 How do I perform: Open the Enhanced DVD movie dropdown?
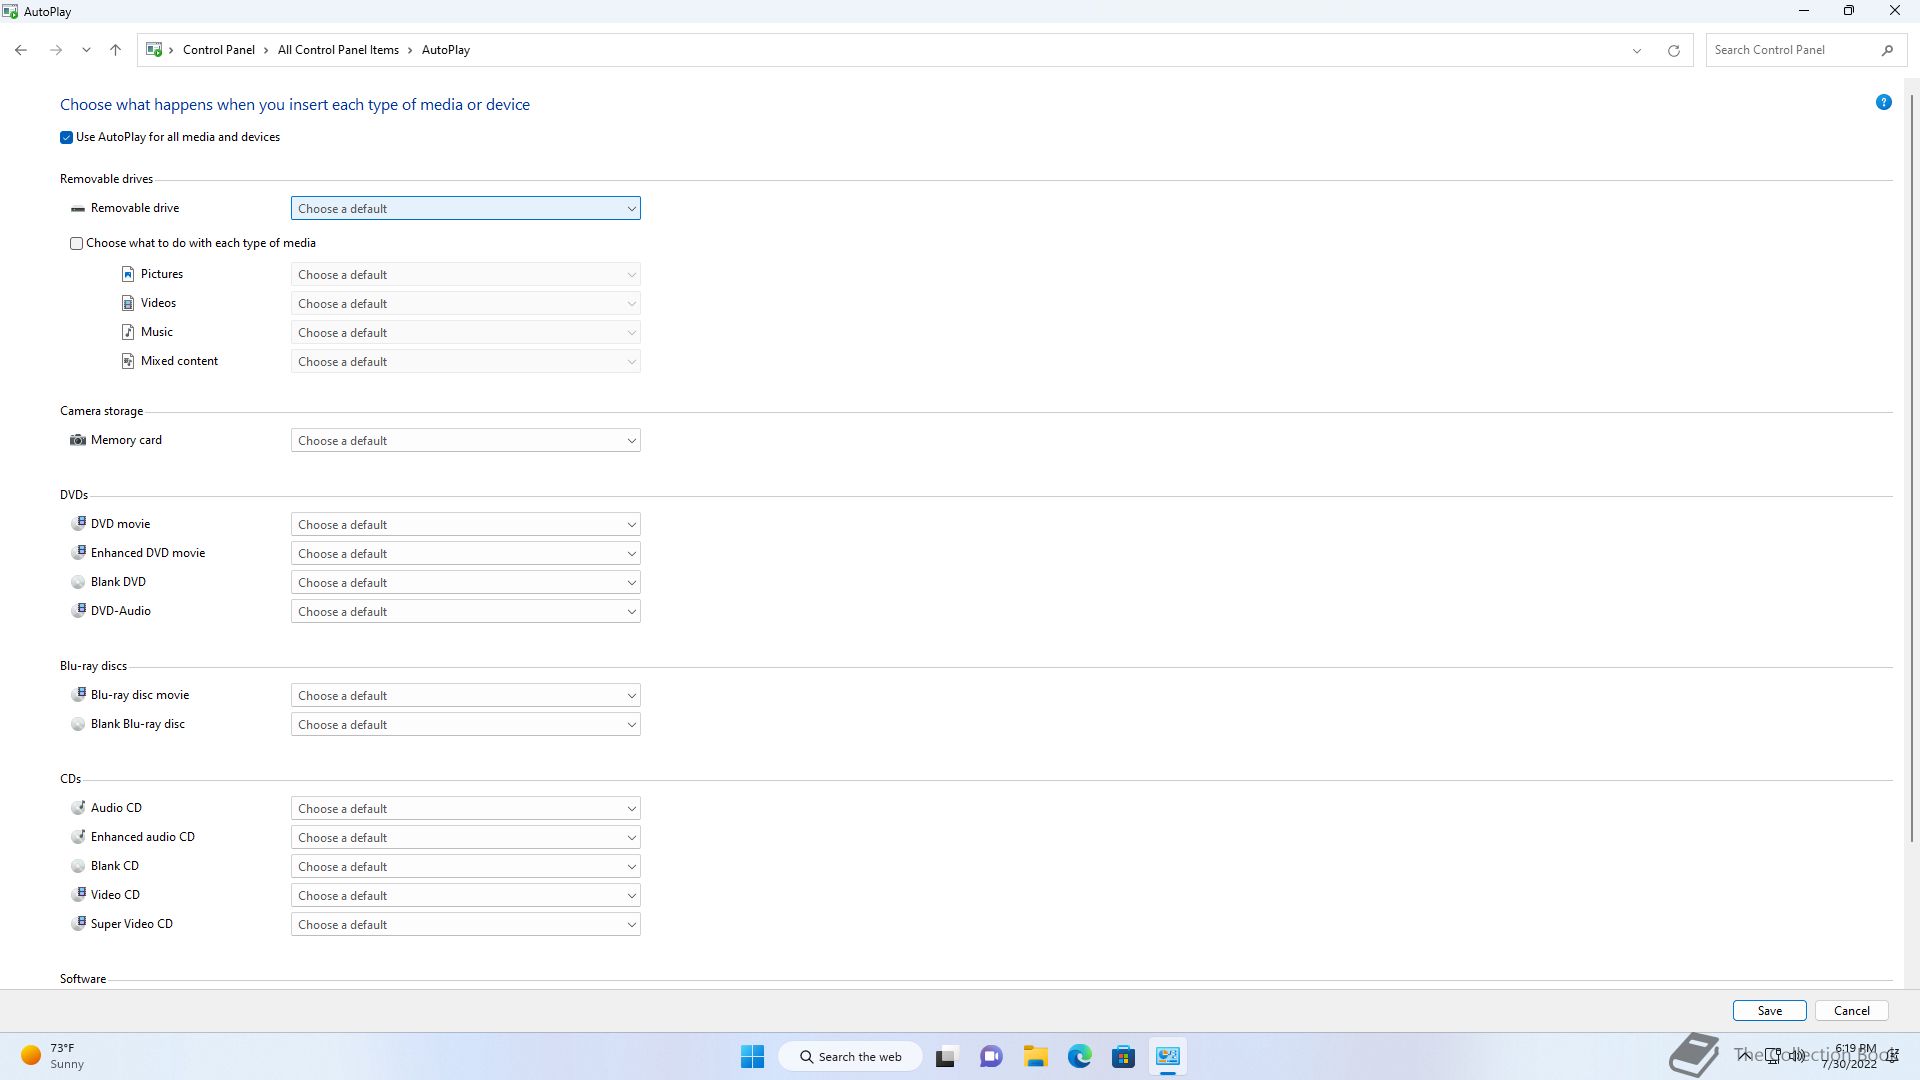coord(465,554)
